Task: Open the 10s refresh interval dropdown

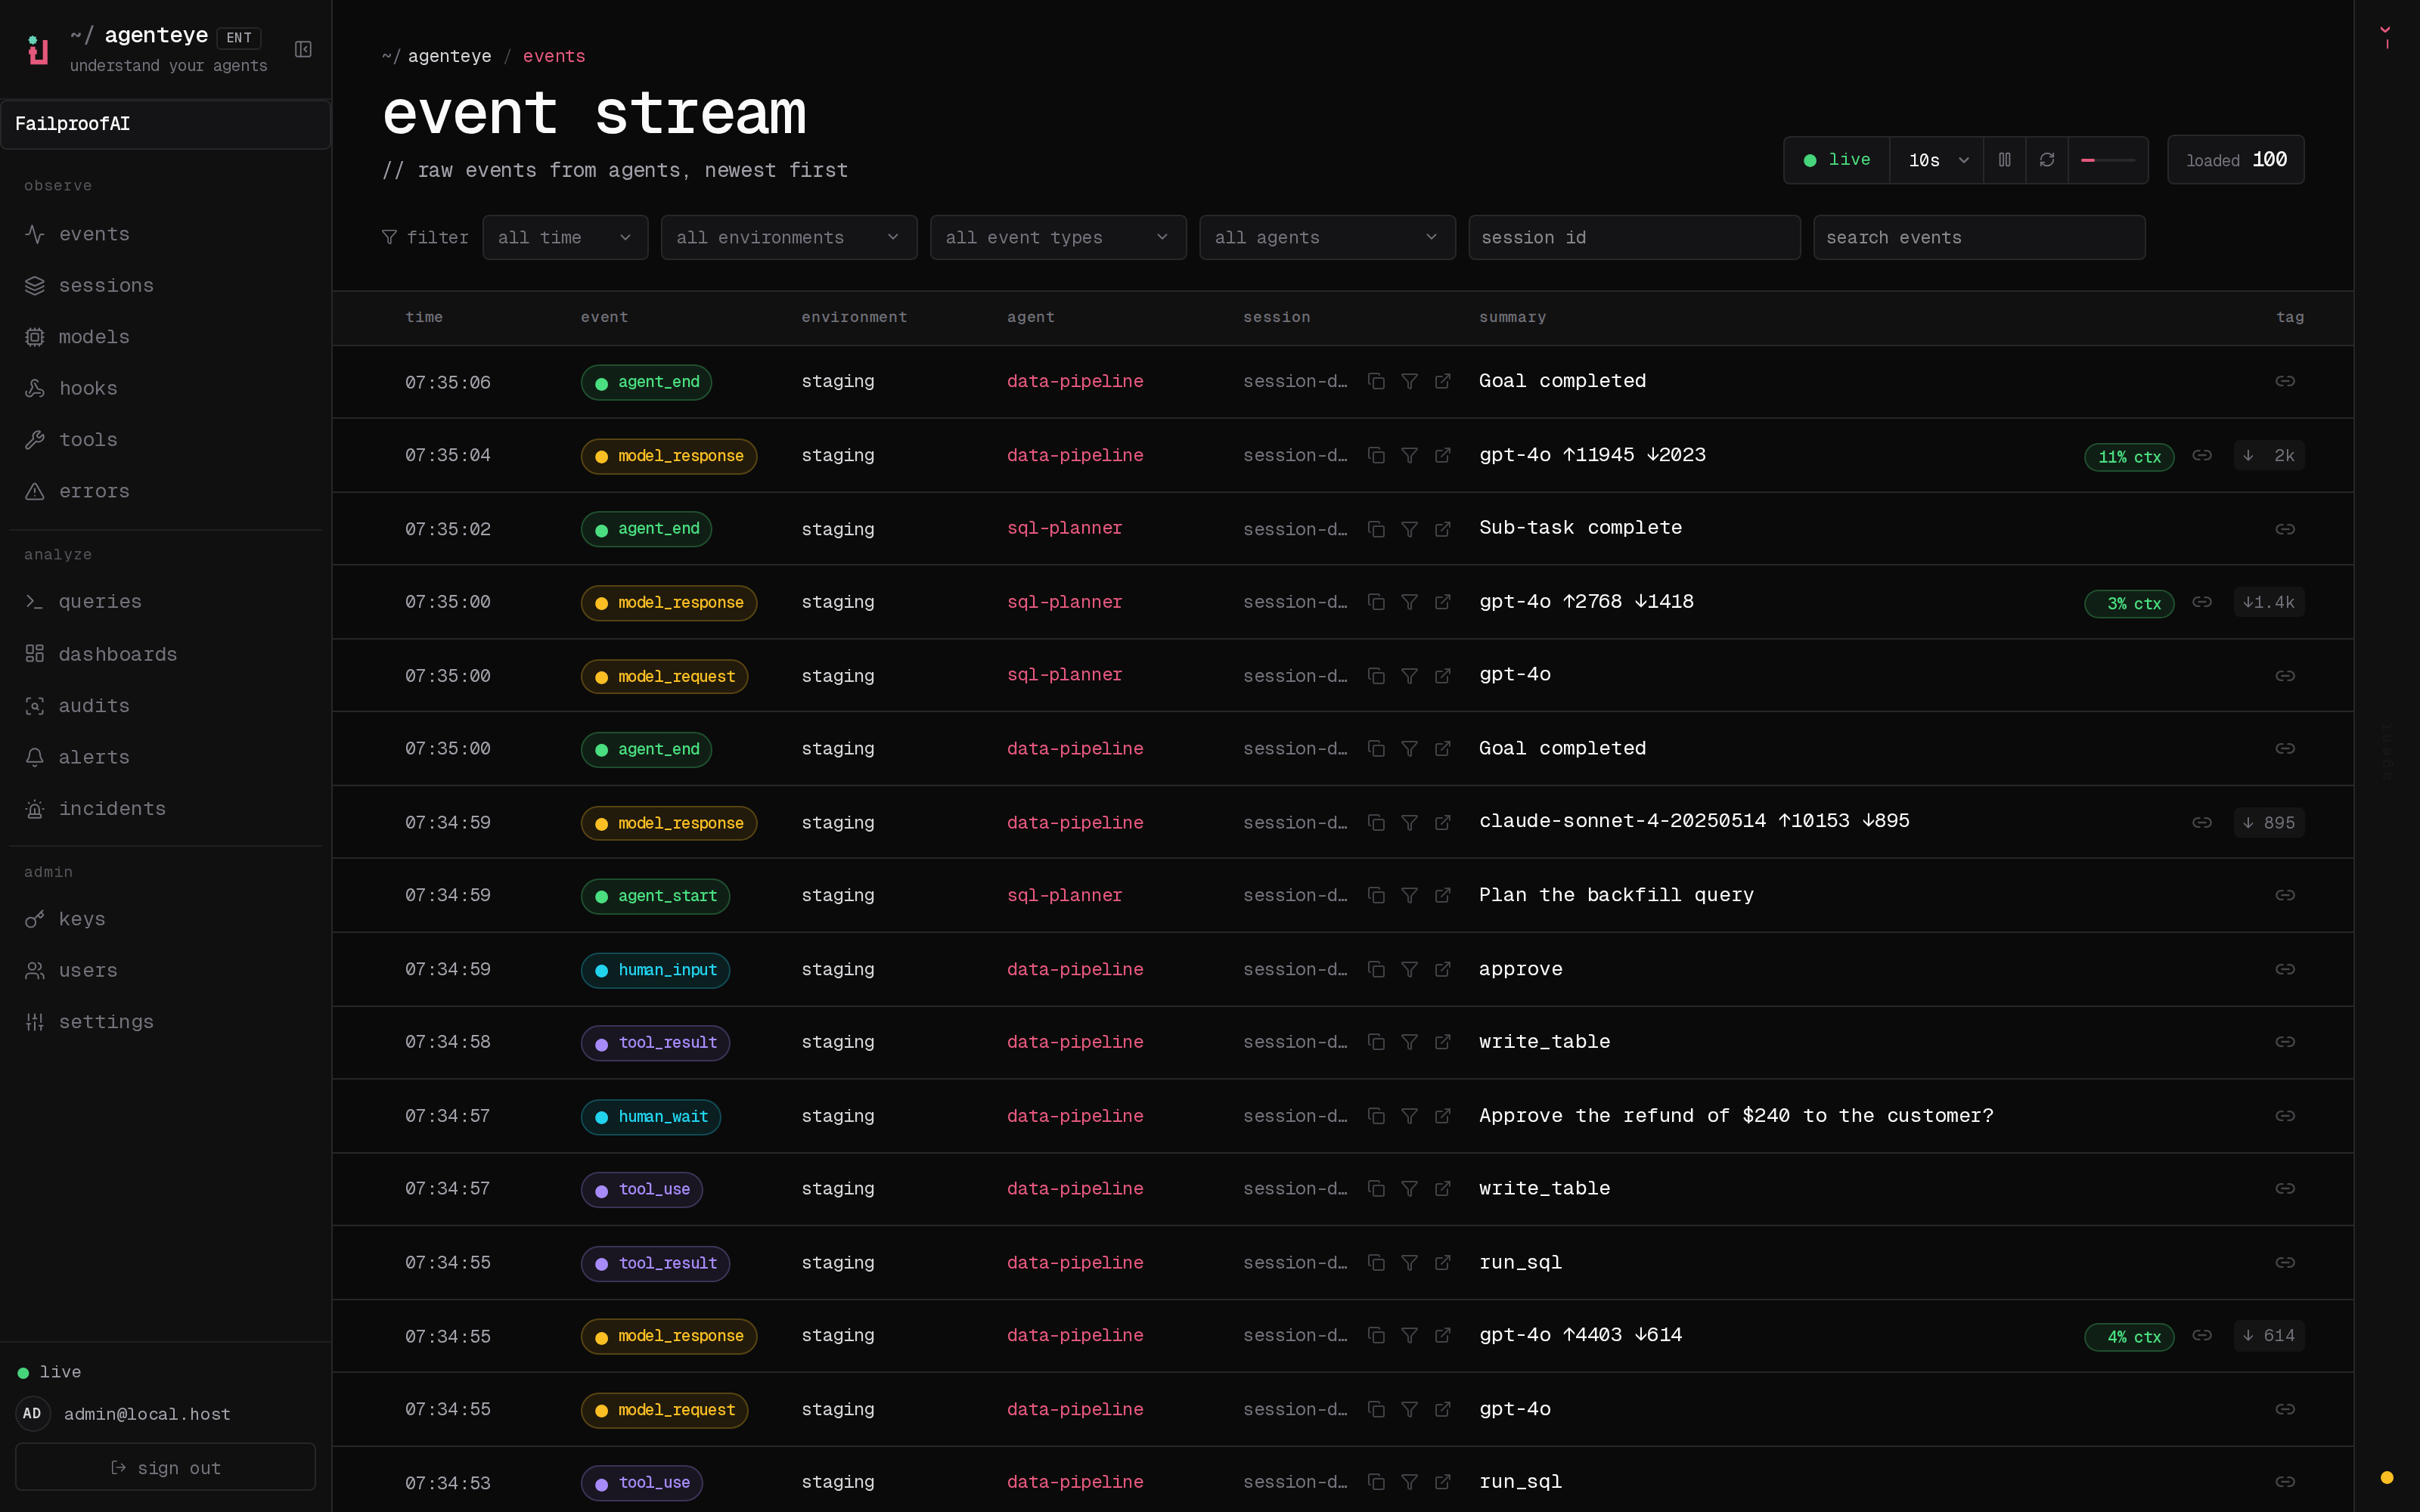Action: (x=1937, y=160)
